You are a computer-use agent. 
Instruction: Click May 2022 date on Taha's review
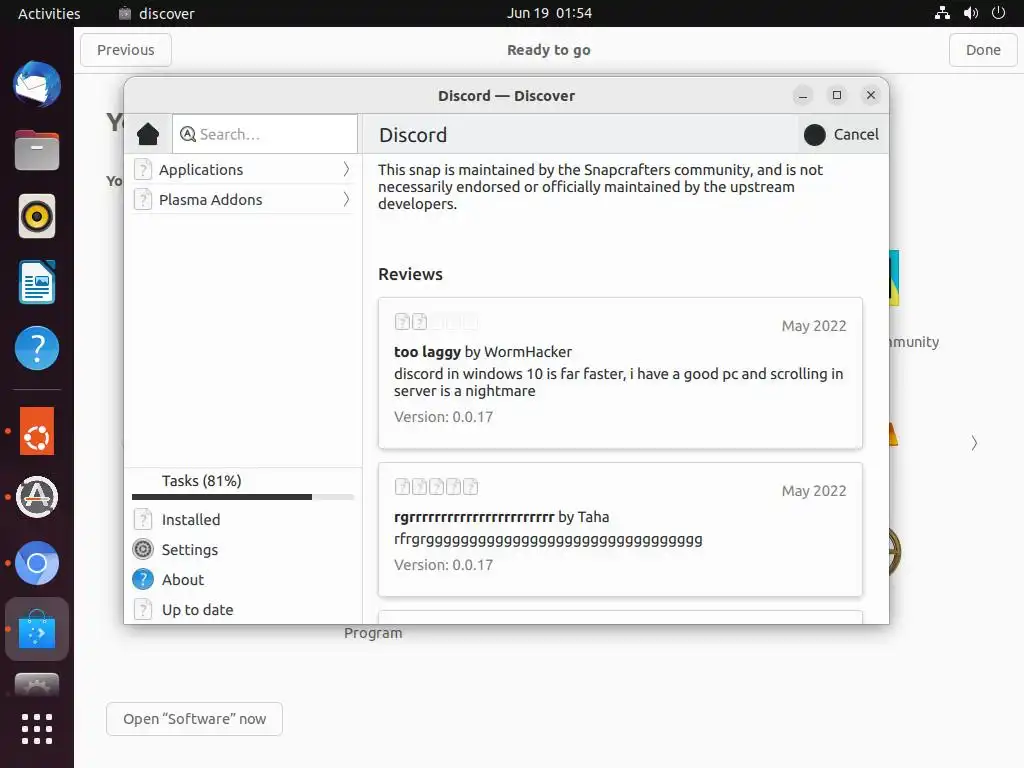[814, 491]
